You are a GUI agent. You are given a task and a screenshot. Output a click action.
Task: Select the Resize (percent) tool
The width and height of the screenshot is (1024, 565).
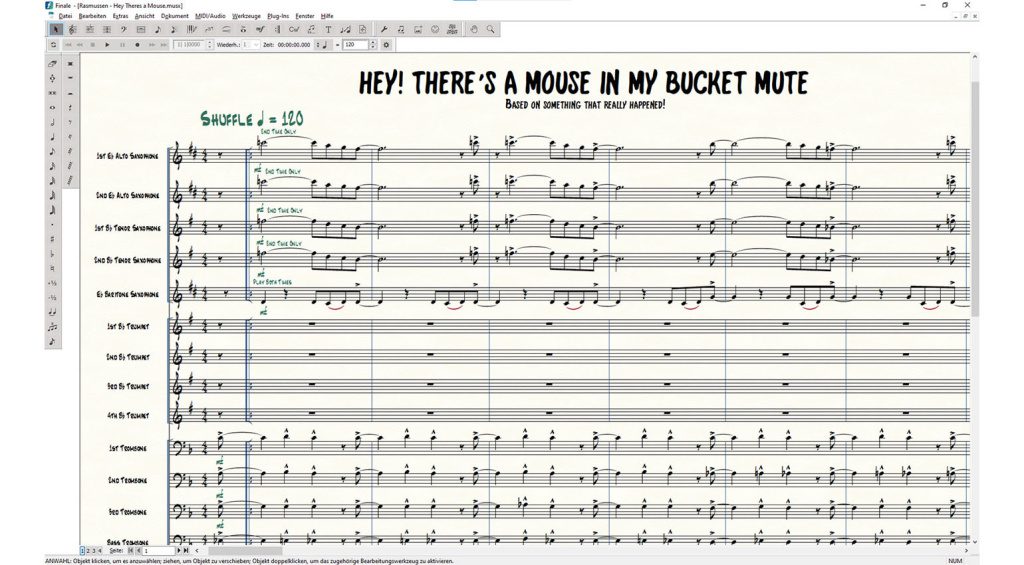pos(345,29)
